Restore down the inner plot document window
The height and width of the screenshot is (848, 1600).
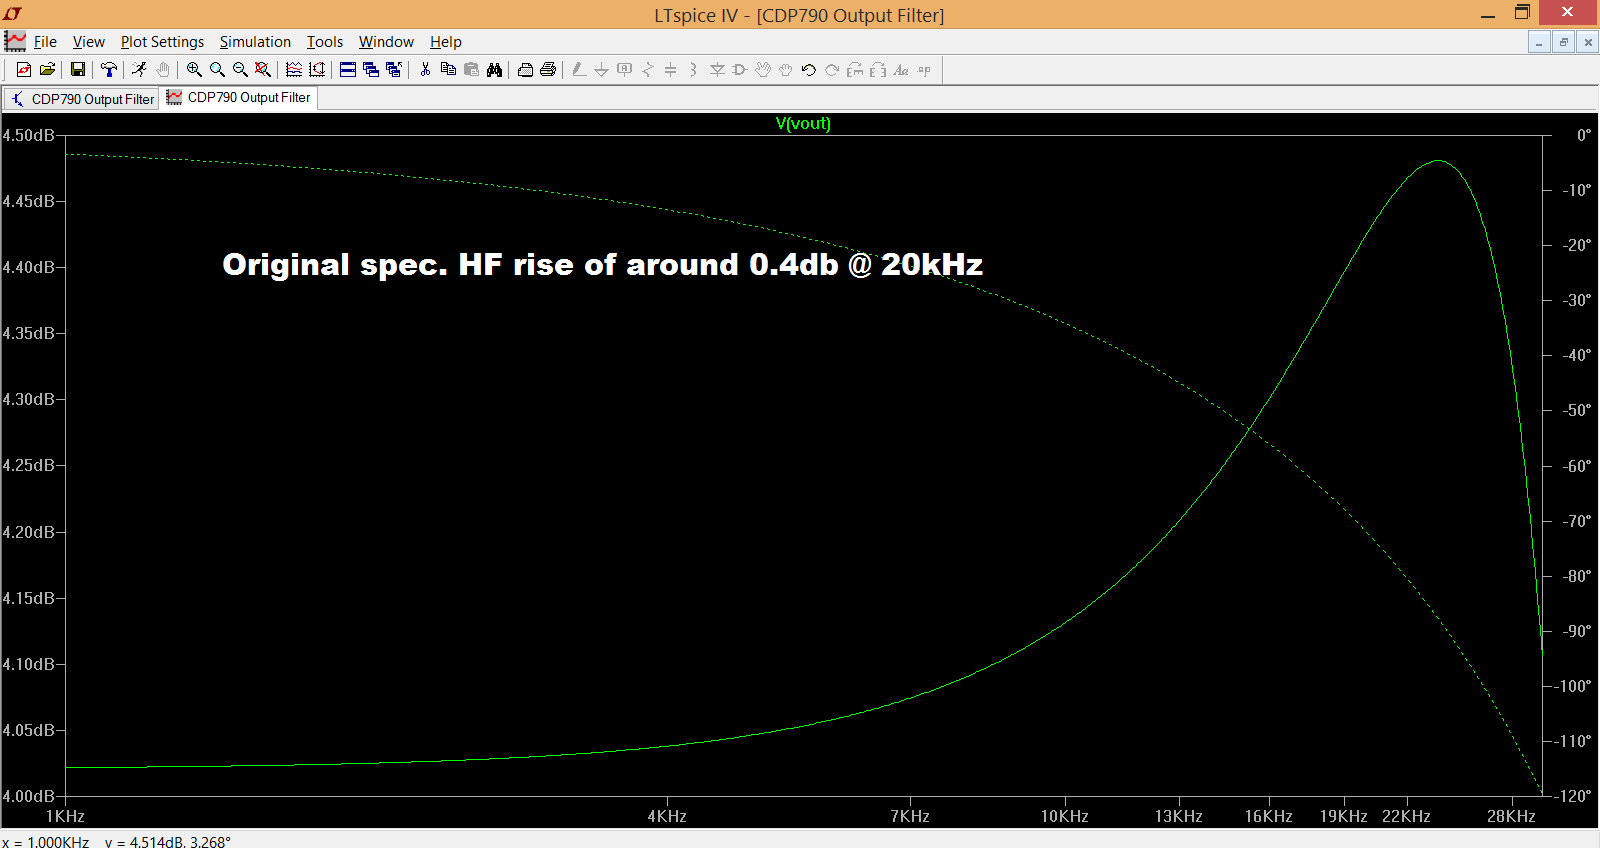[x=1564, y=42]
